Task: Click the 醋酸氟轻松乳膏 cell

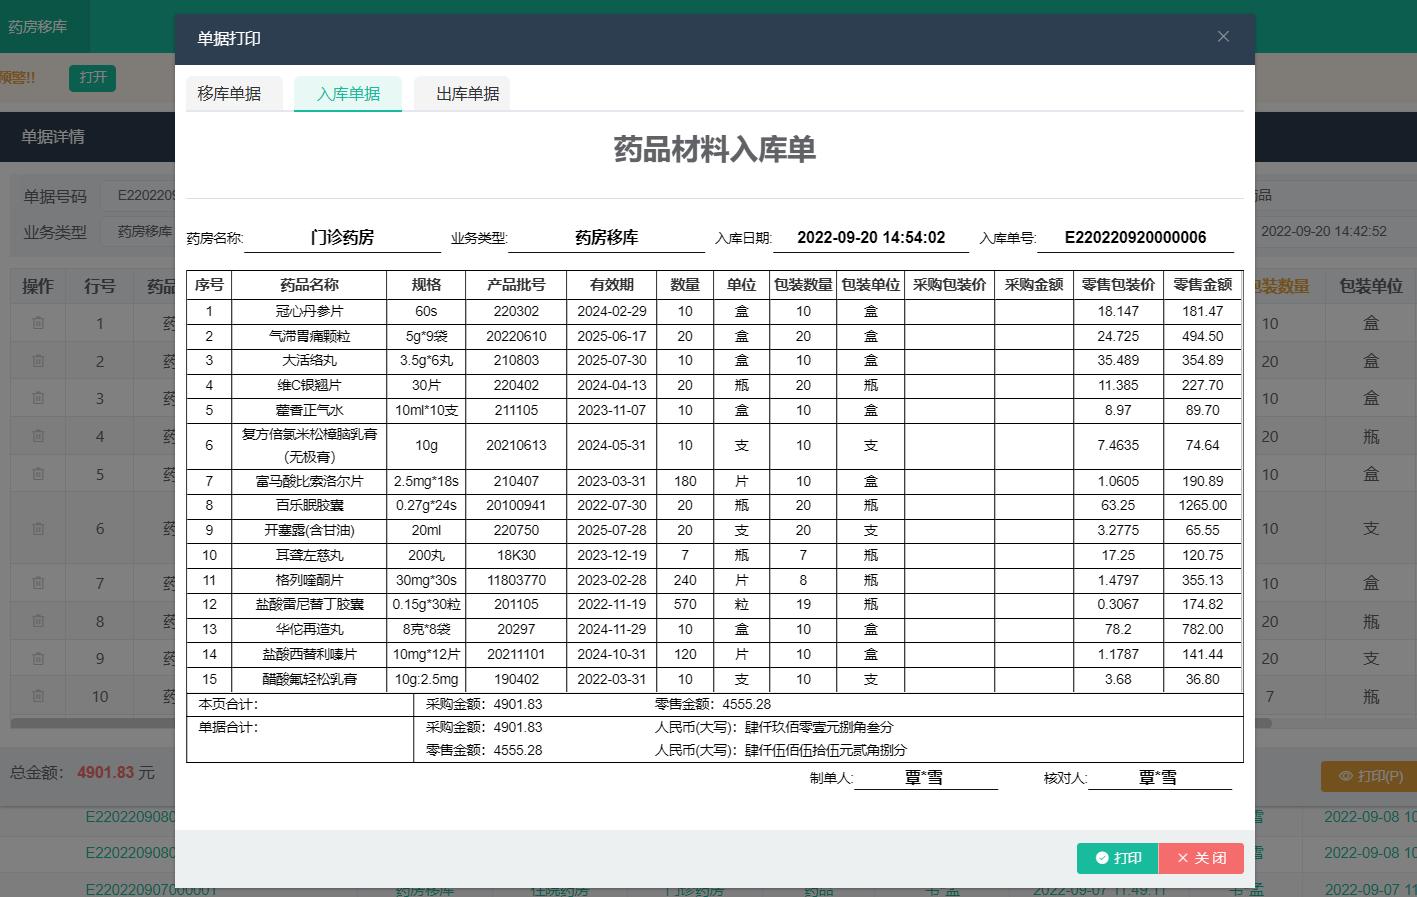Action: pyautogui.click(x=309, y=680)
